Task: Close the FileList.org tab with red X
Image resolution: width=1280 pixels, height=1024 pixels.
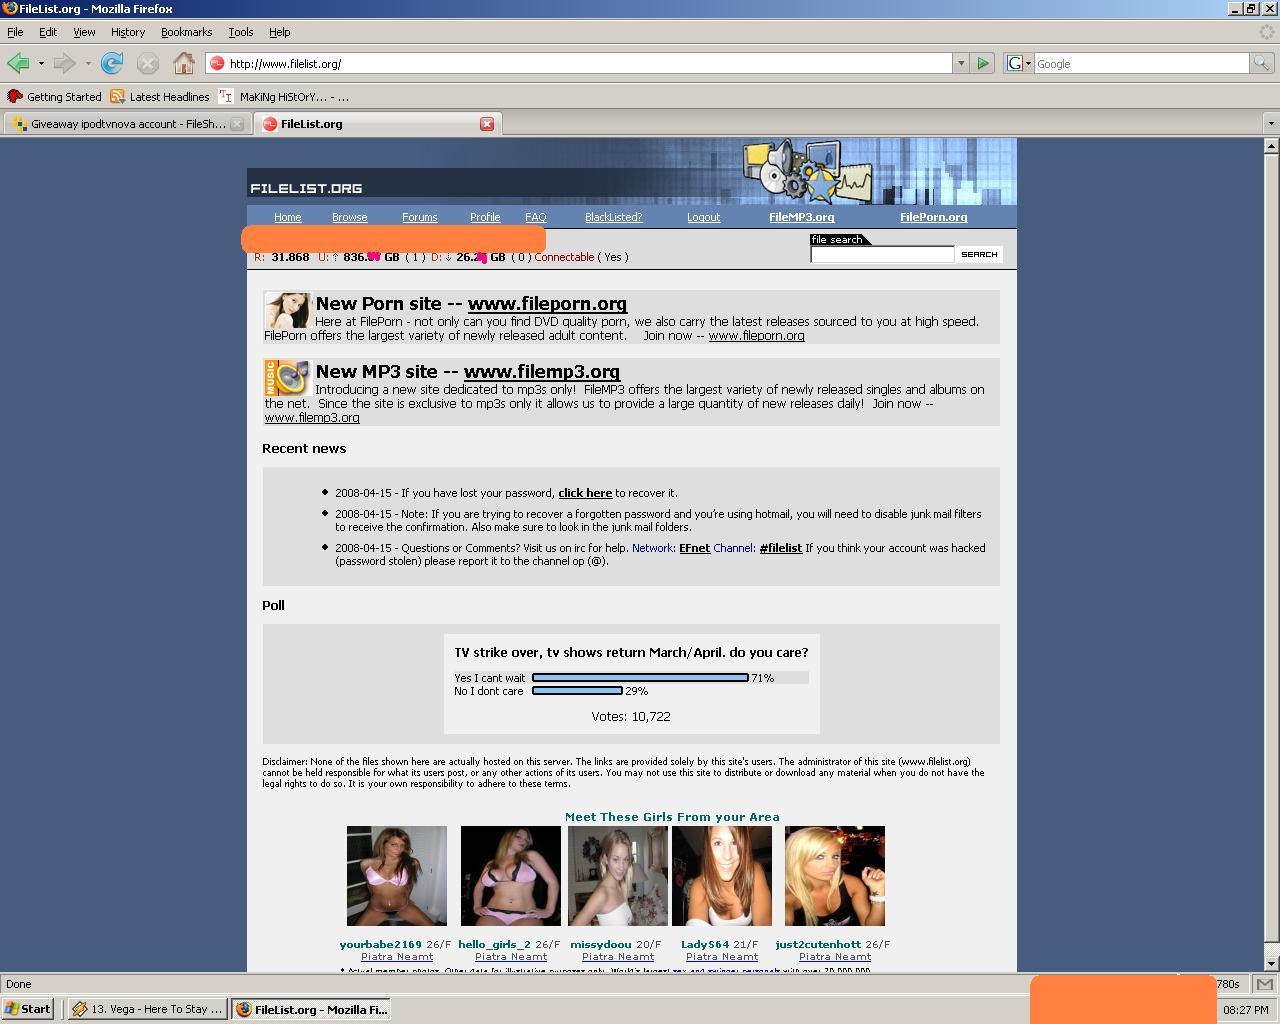Action: click(487, 124)
